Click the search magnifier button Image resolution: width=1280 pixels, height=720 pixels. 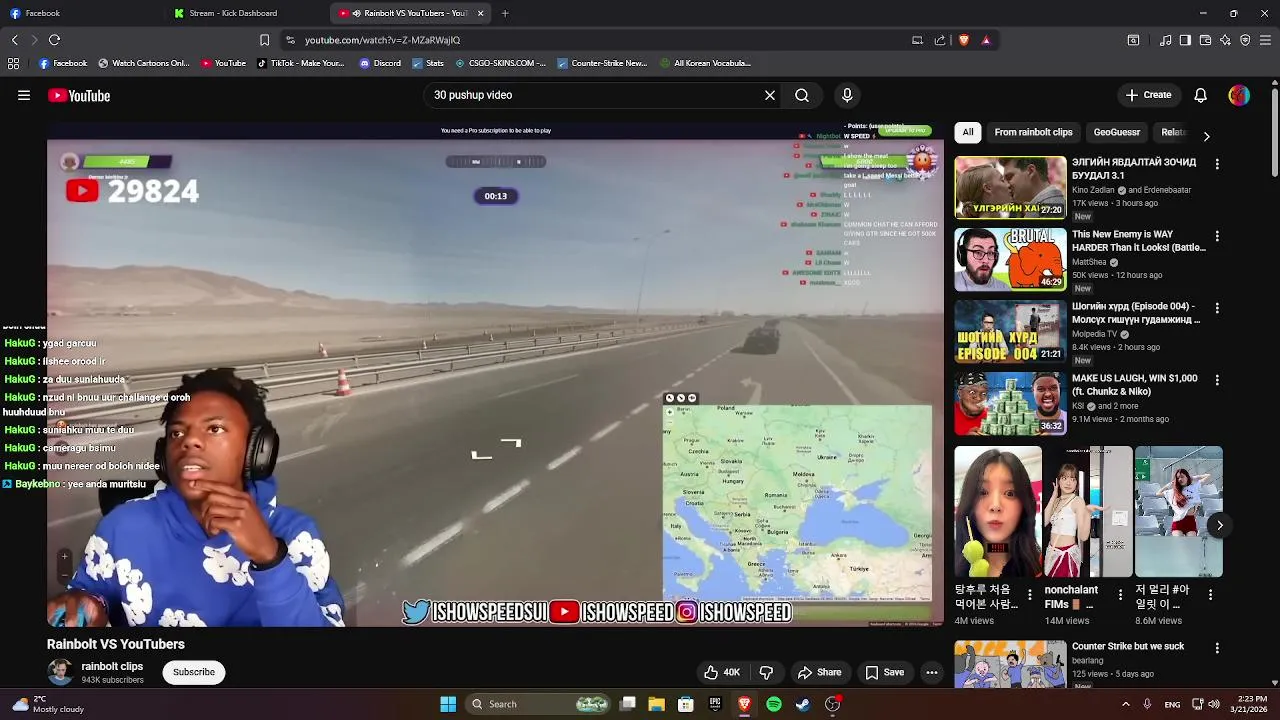[x=802, y=95]
